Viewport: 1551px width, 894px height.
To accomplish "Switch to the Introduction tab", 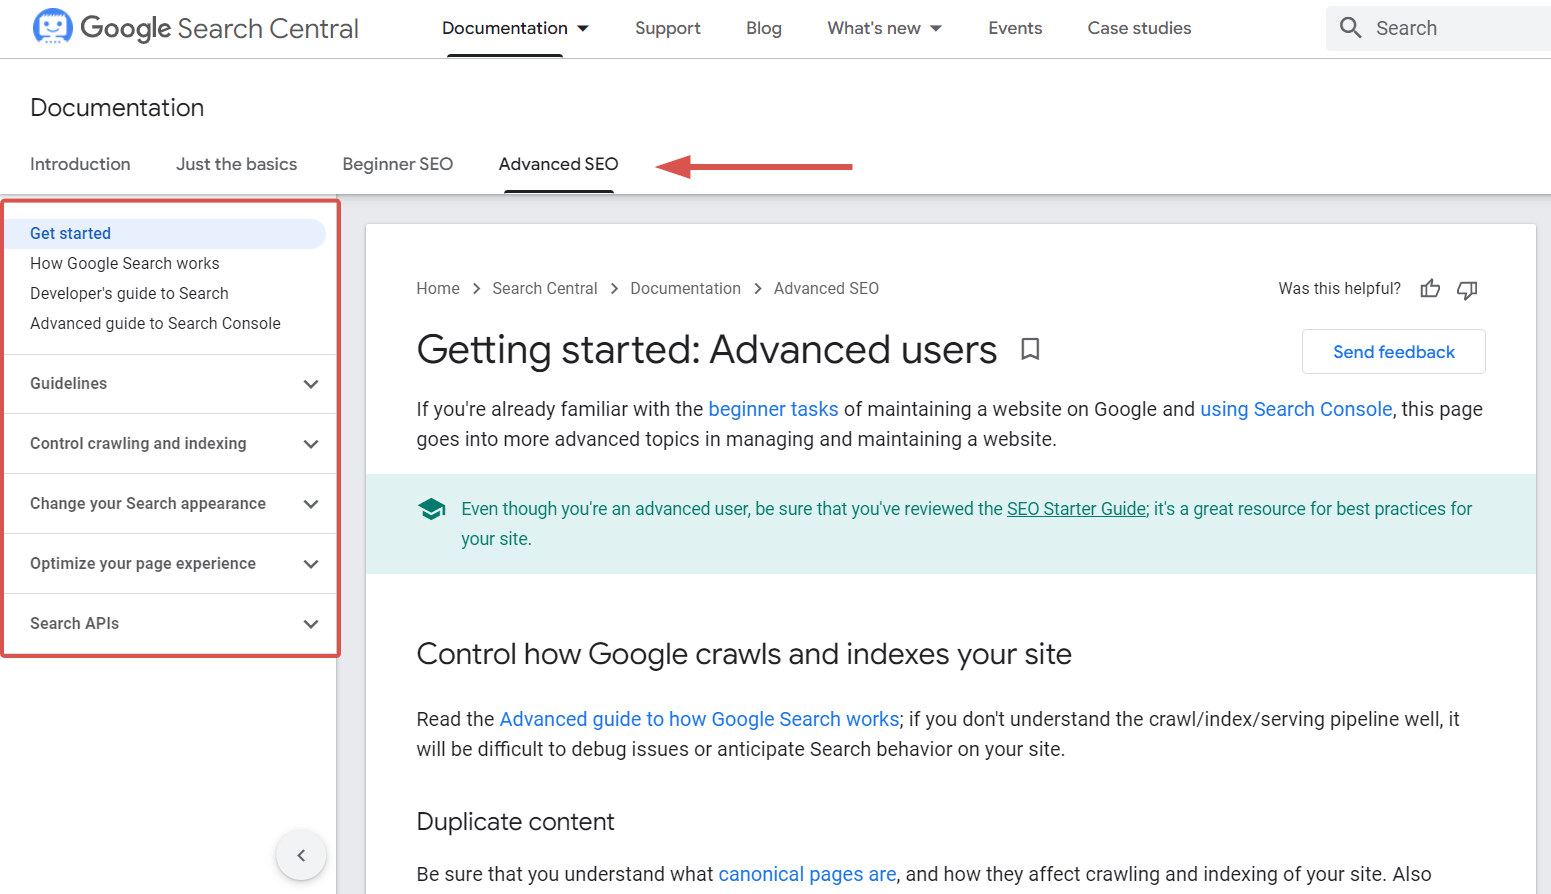I will [80, 164].
